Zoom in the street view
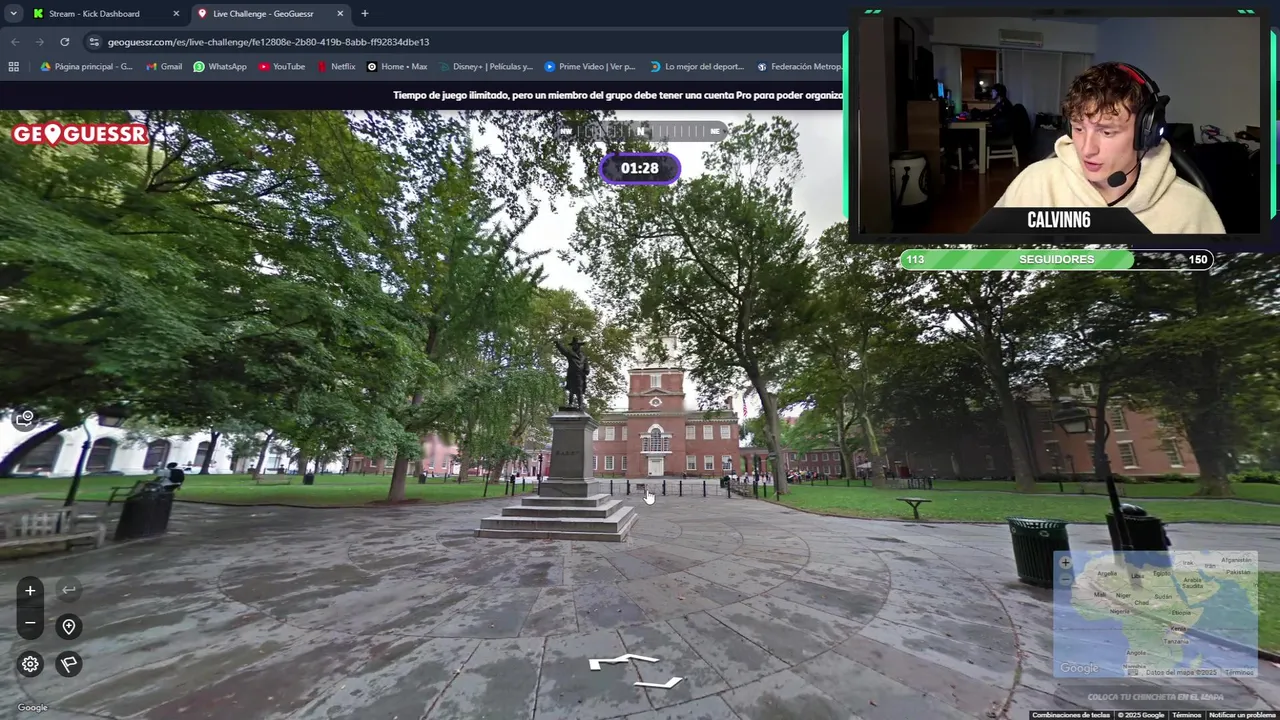 click(30, 591)
